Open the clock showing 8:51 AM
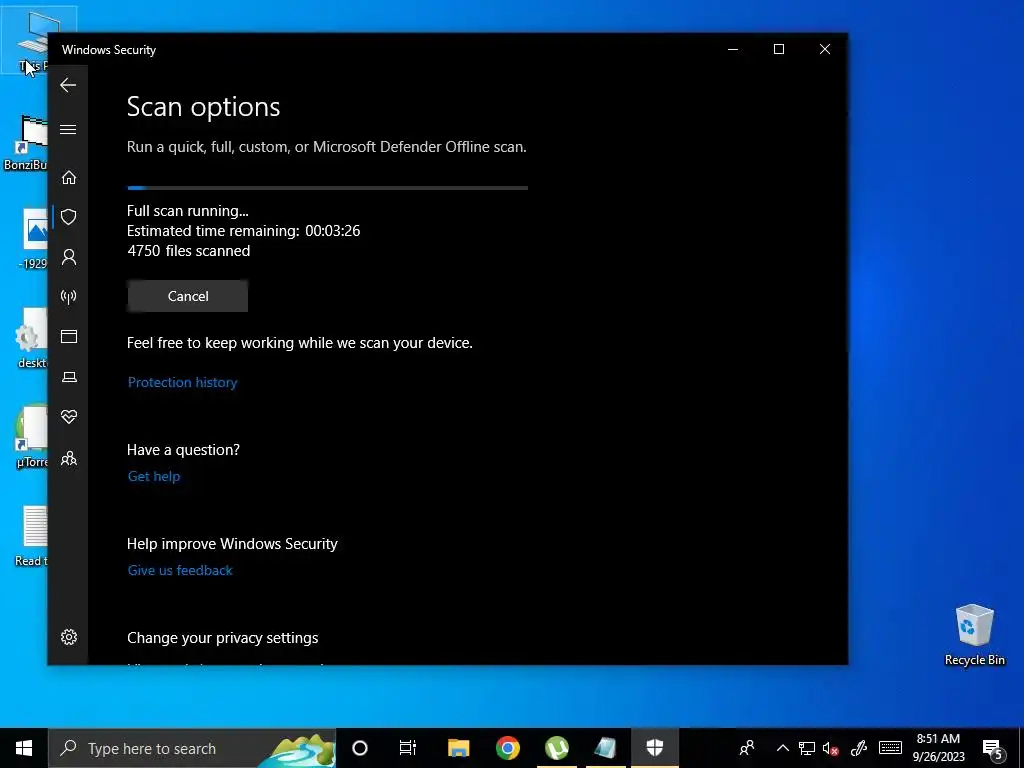1024x768 pixels. click(x=938, y=748)
